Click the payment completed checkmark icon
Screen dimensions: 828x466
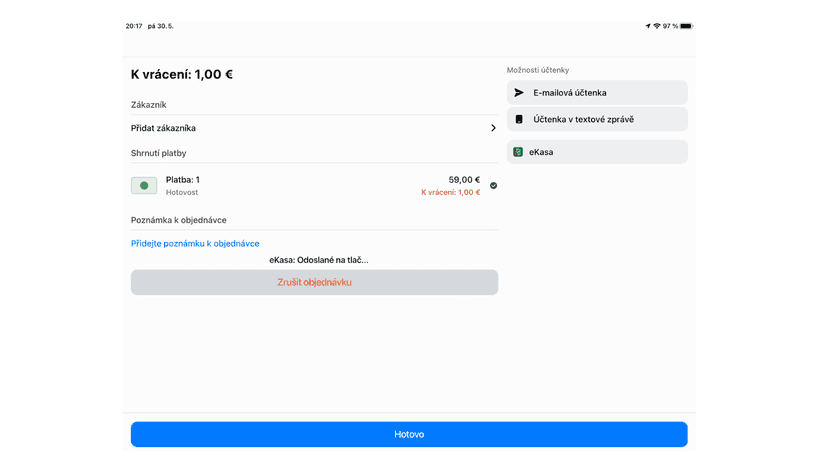(x=493, y=185)
